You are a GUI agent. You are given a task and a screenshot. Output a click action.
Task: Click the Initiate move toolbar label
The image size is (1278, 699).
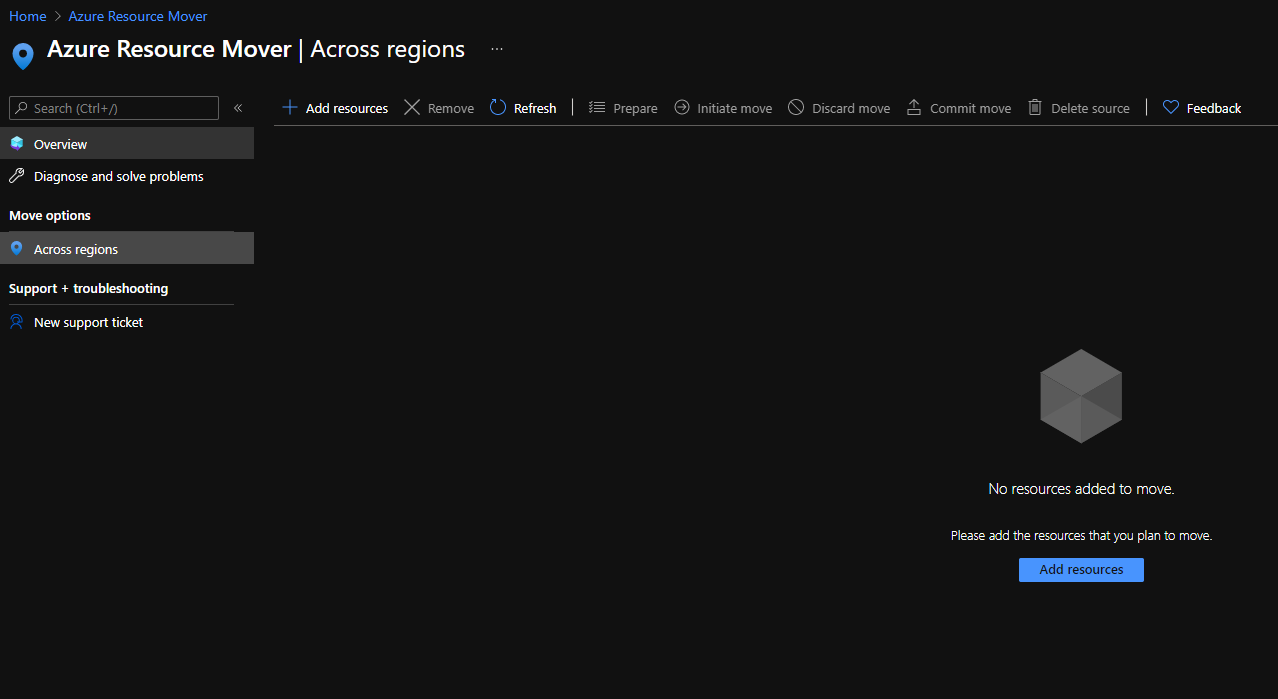735,108
